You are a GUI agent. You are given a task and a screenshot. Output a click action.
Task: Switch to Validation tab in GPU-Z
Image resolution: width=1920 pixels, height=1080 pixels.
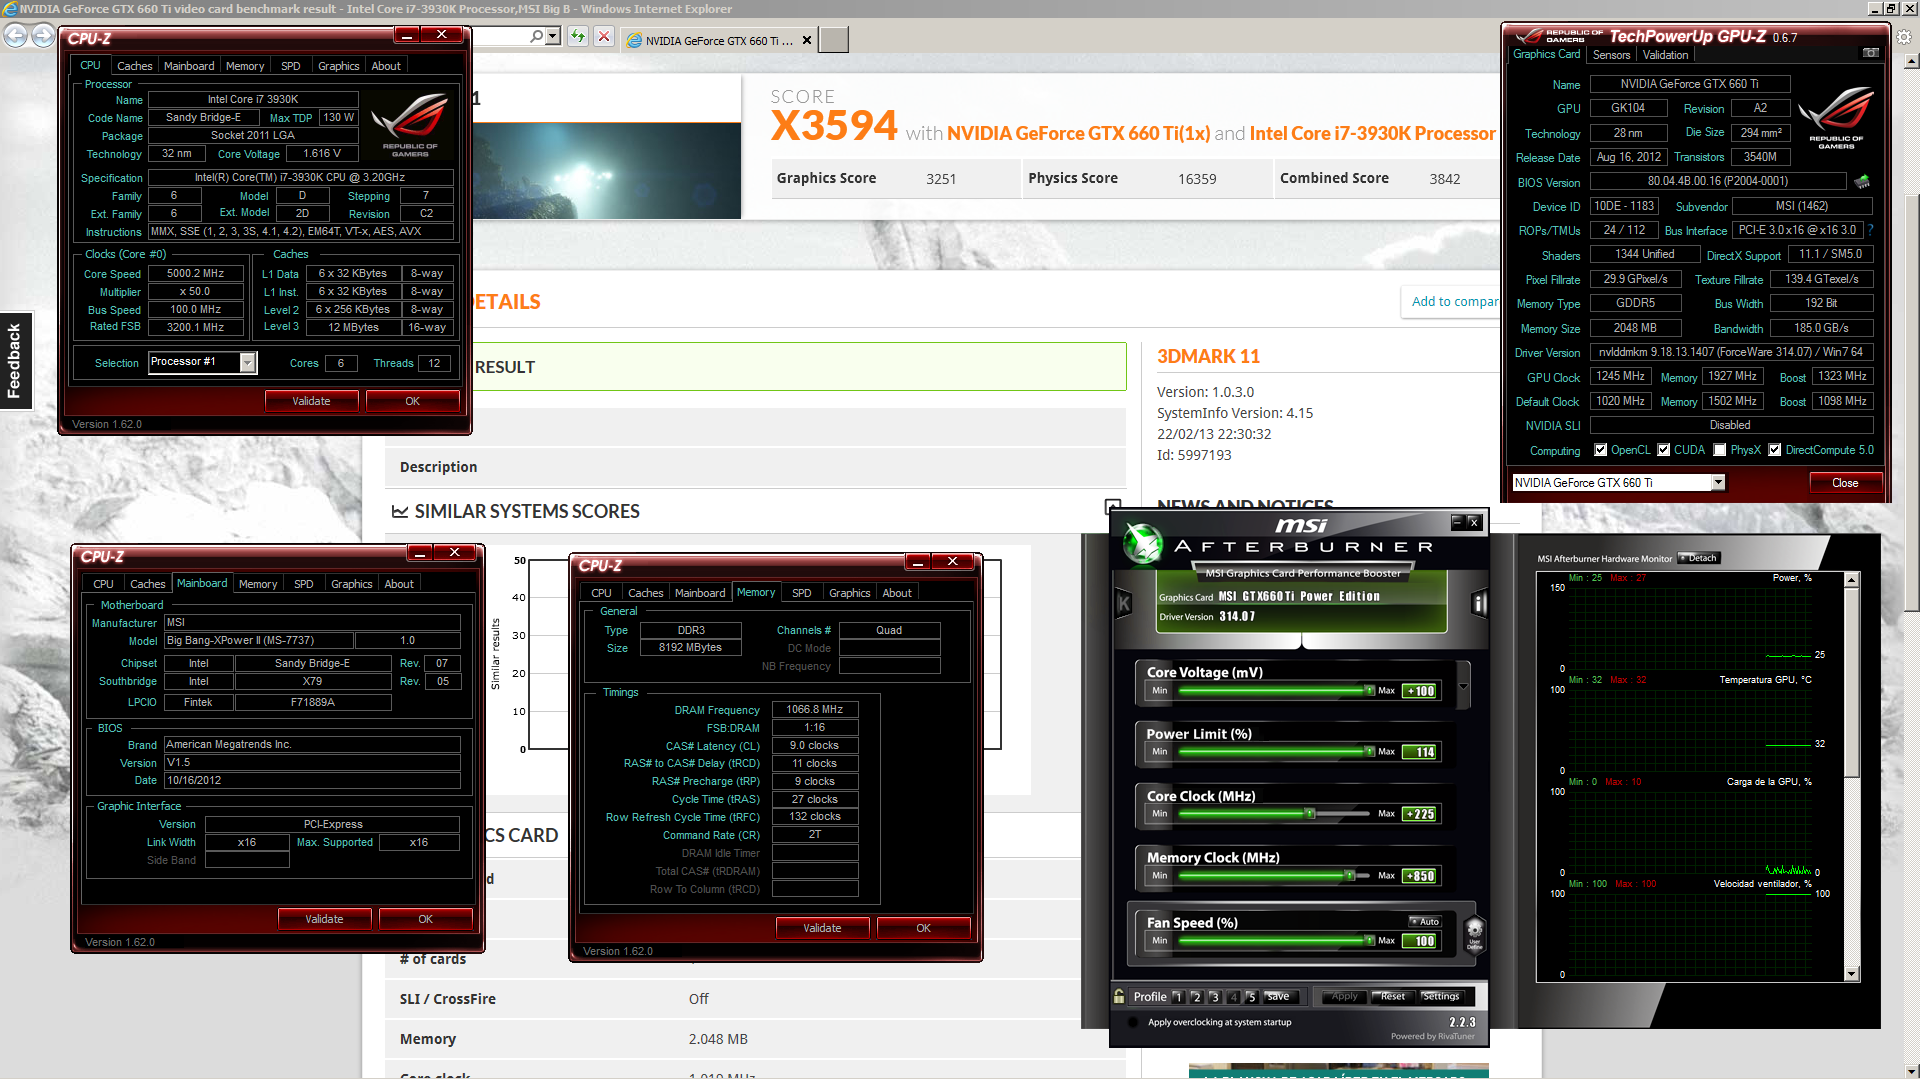tap(1665, 55)
